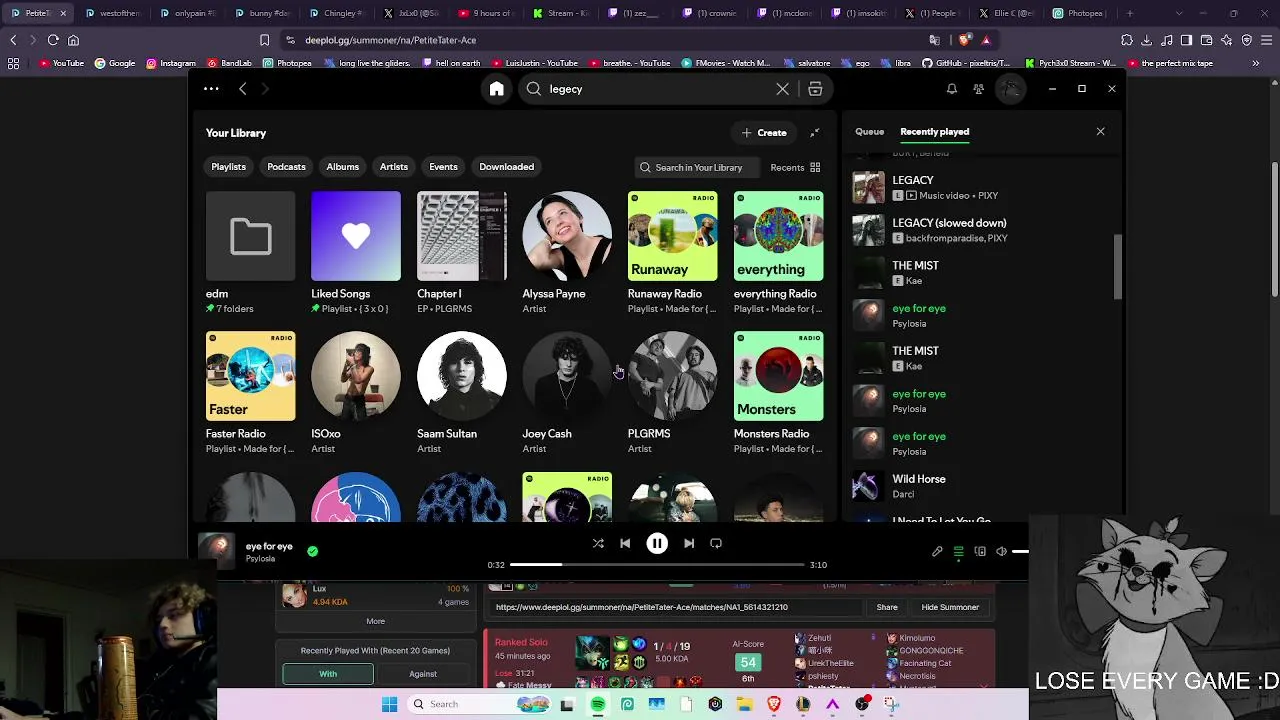Open the Spotify three-dot menu
1280x720 pixels.
[211, 89]
